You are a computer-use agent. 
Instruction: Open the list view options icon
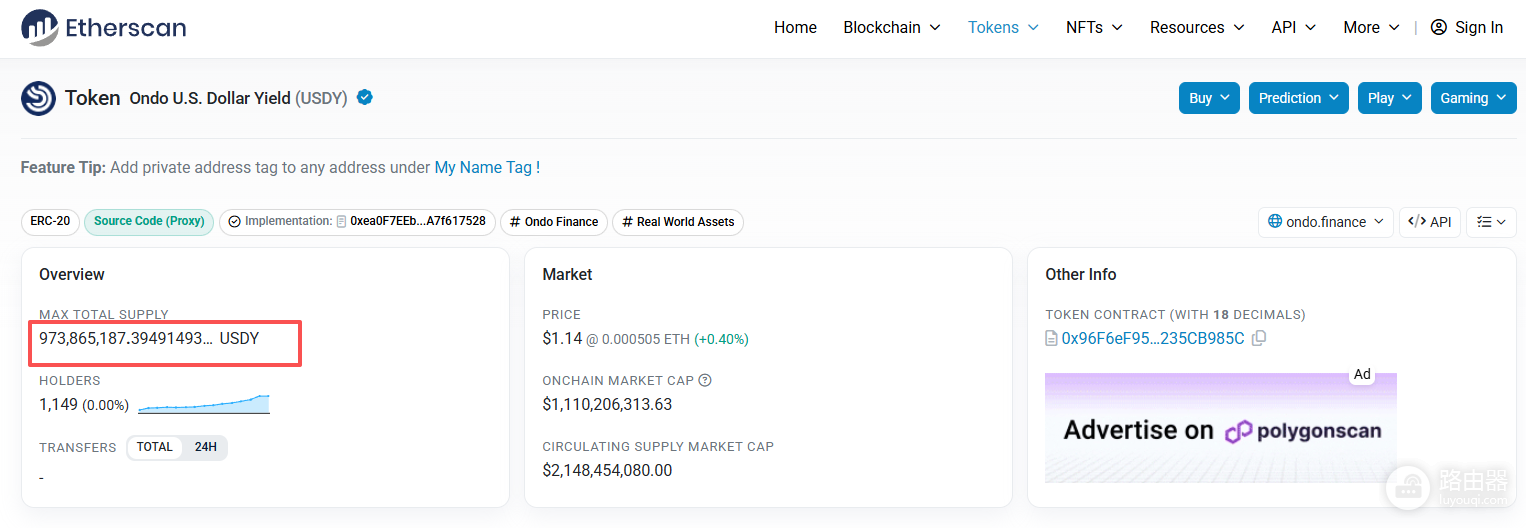pos(1491,222)
